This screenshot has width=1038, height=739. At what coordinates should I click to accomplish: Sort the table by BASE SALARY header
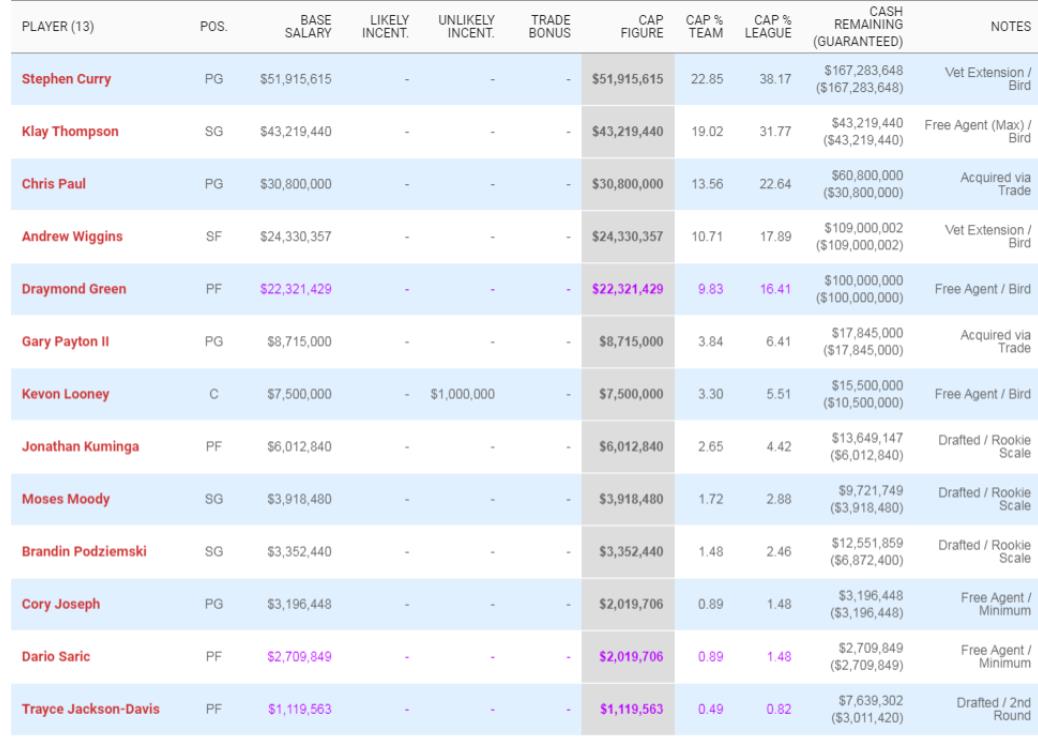[308, 26]
